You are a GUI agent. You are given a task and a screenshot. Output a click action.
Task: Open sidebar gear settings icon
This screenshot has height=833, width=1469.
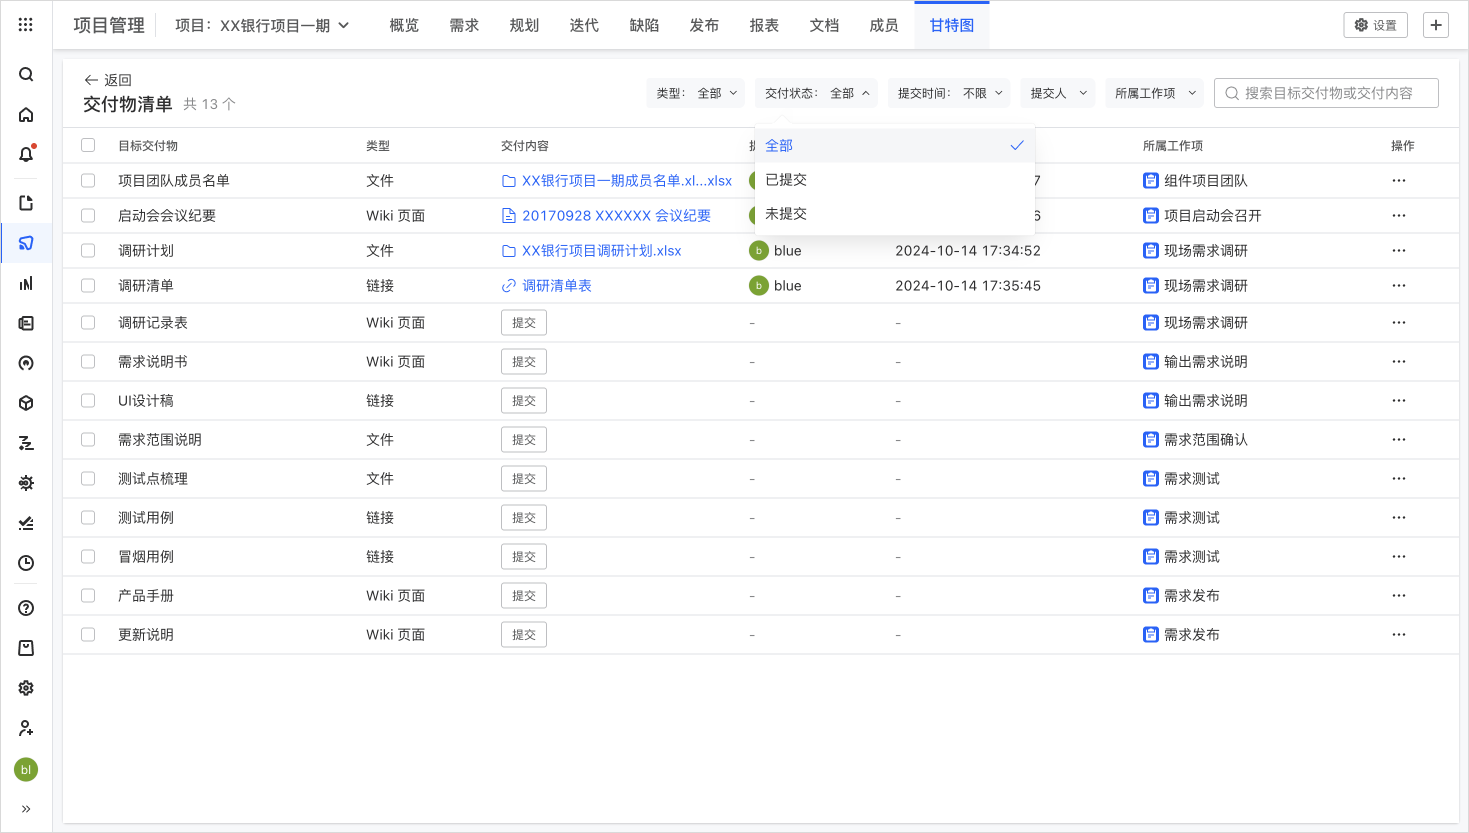(x=26, y=688)
